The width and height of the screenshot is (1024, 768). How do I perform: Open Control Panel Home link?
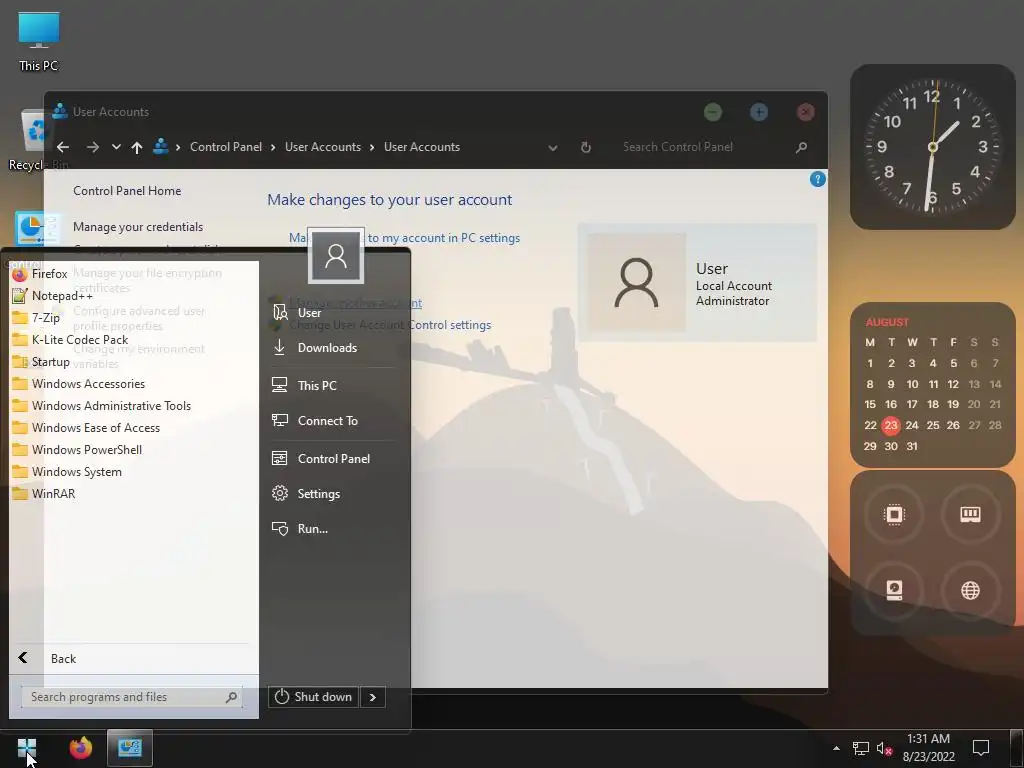coord(127,191)
